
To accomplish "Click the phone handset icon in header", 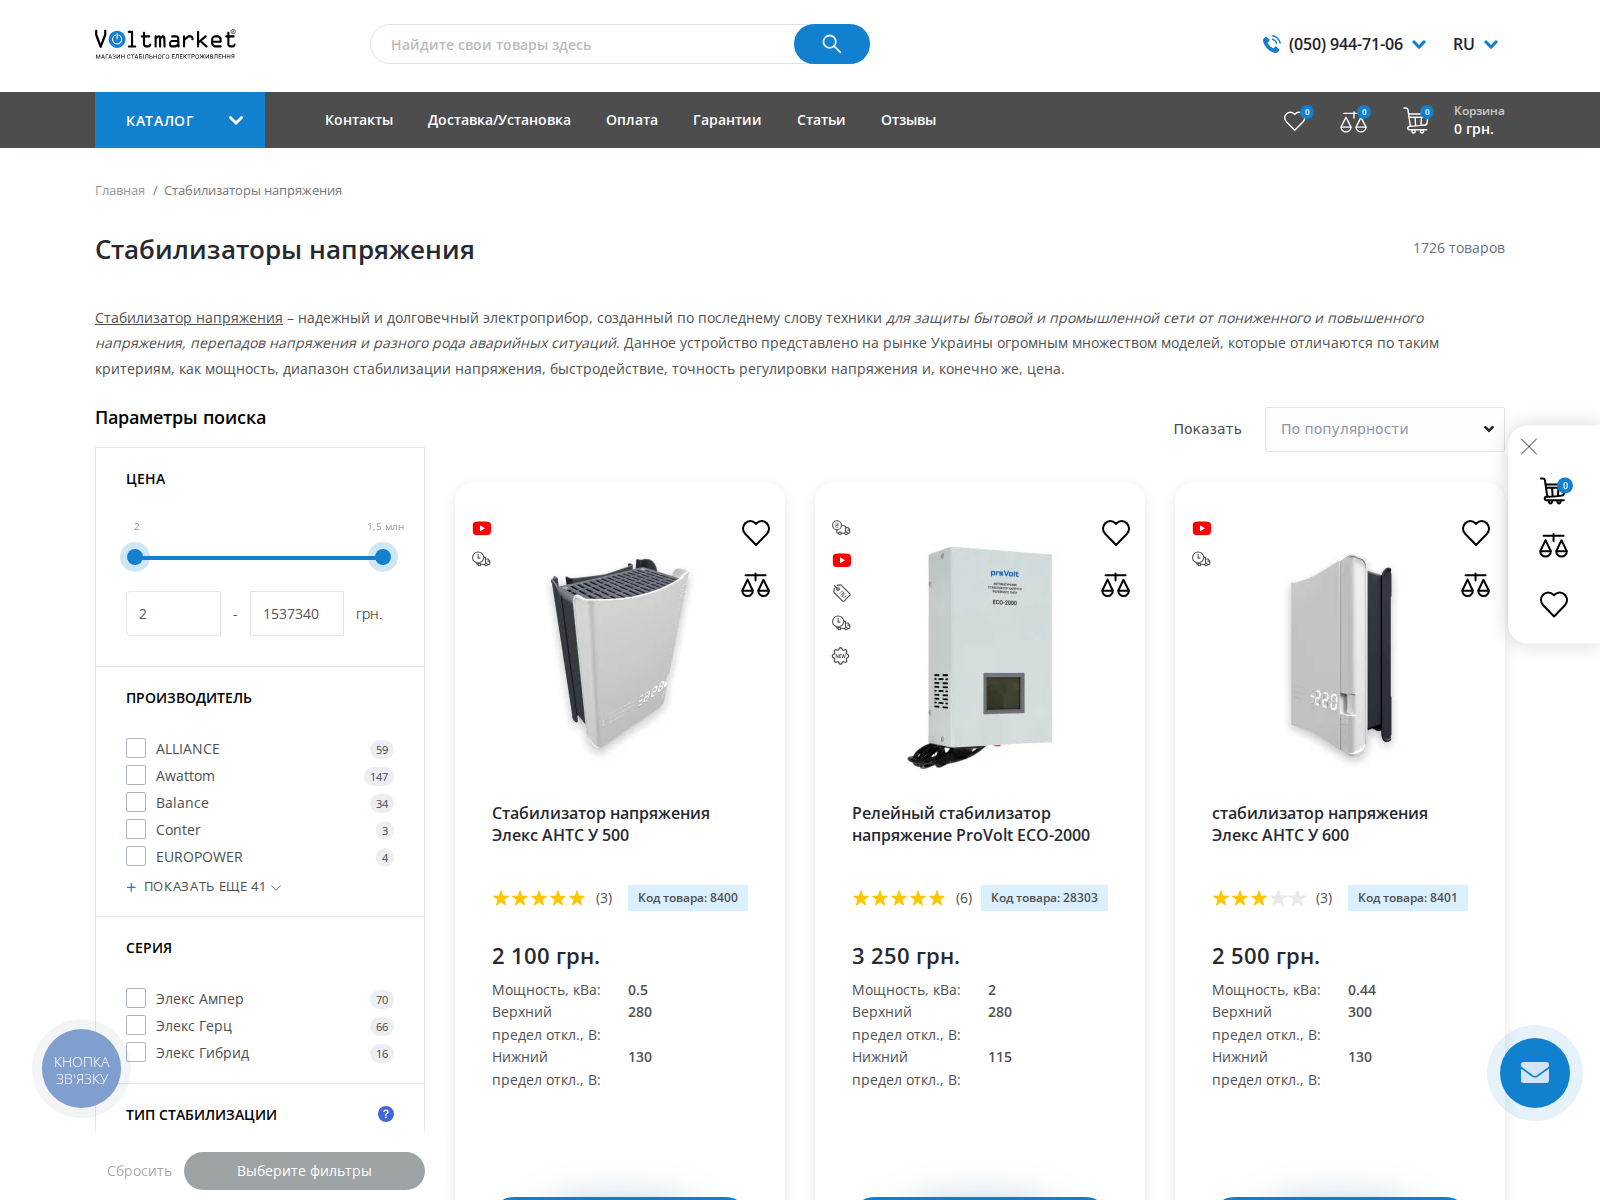I will 1271,44.
